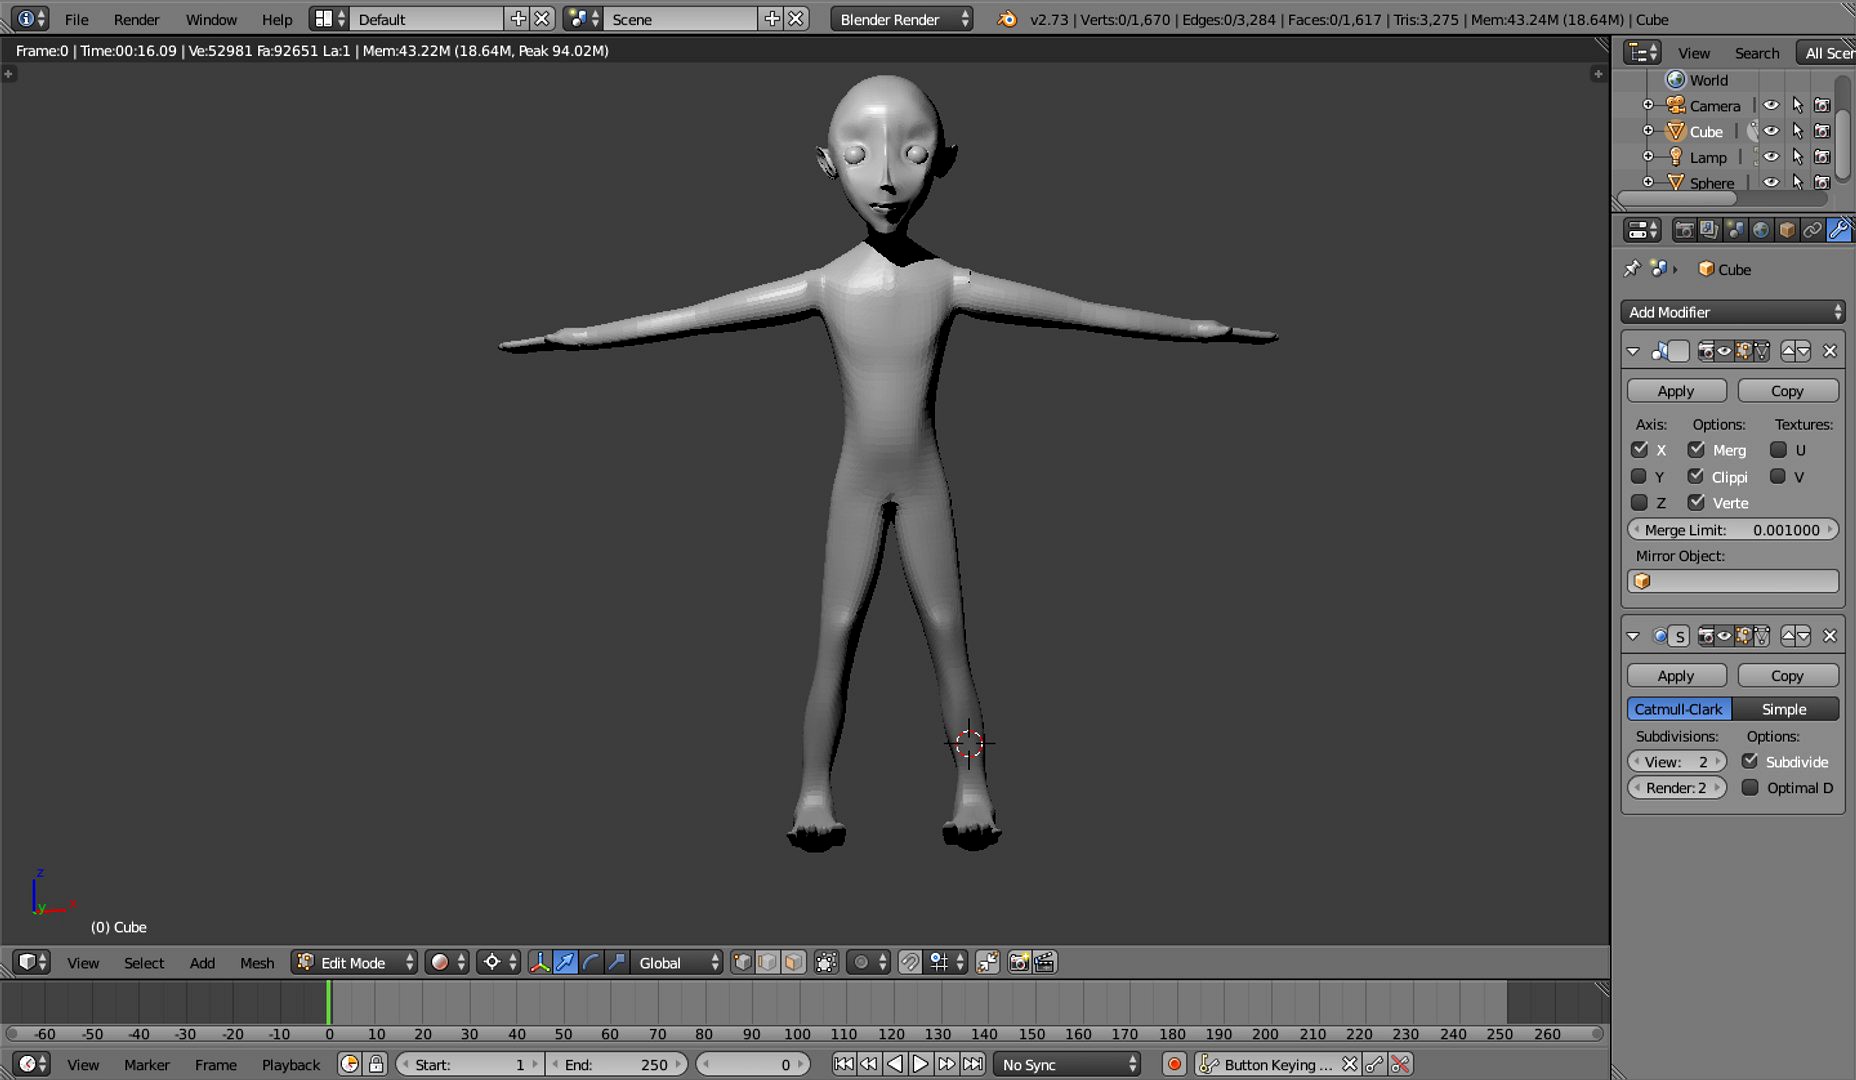This screenshot has width=1856, height=1080.
Task: Click the Merge Limit value slider
Action: coord(1732,530)
